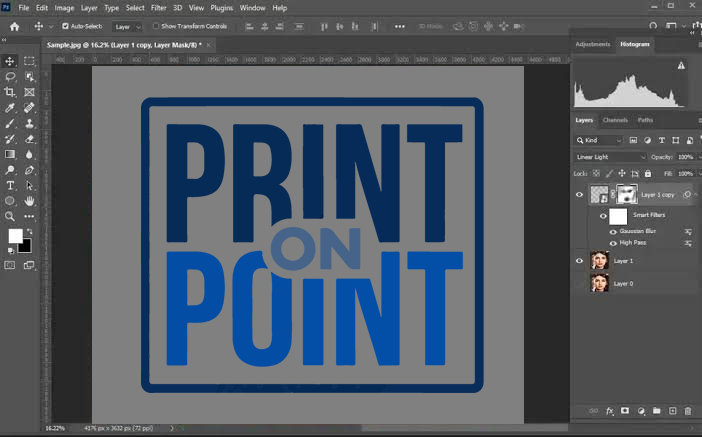Hide the Gaussian Blur smart filter
The image size is (702, 437).
(x=613, y=232)
